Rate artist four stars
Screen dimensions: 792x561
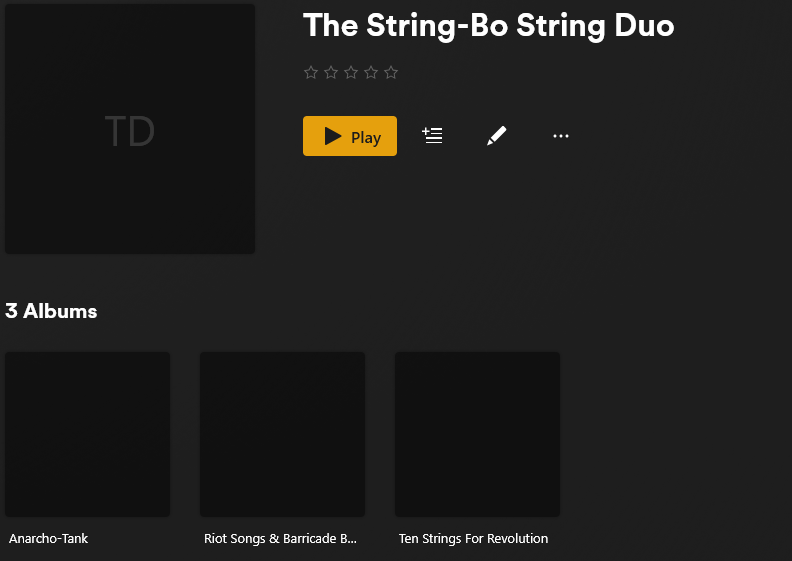[x=371, y=72]
